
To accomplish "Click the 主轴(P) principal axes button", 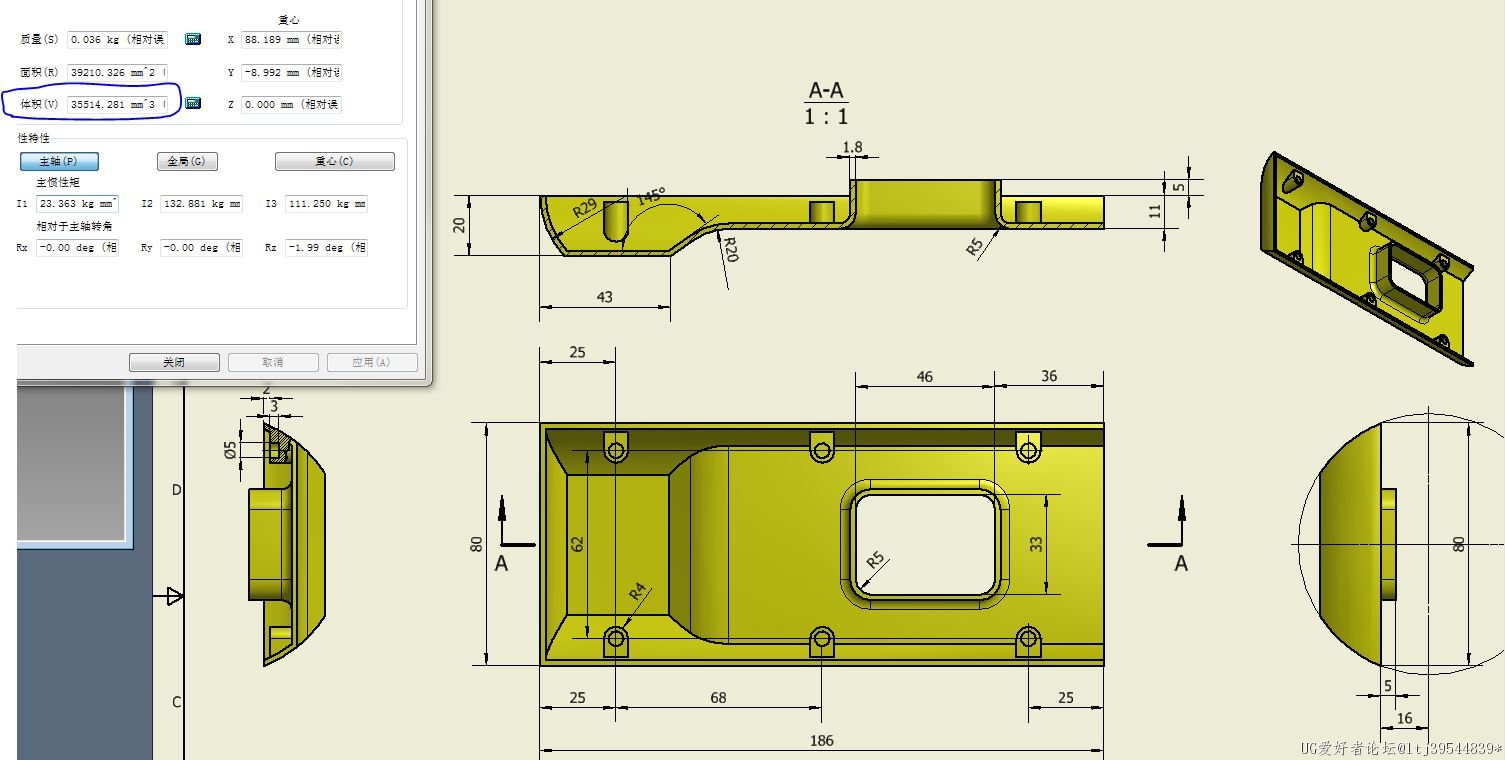I will [59, 161].
